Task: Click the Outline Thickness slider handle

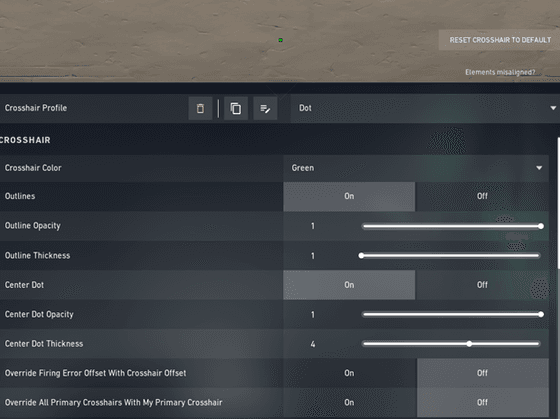Action: (361, 255)
